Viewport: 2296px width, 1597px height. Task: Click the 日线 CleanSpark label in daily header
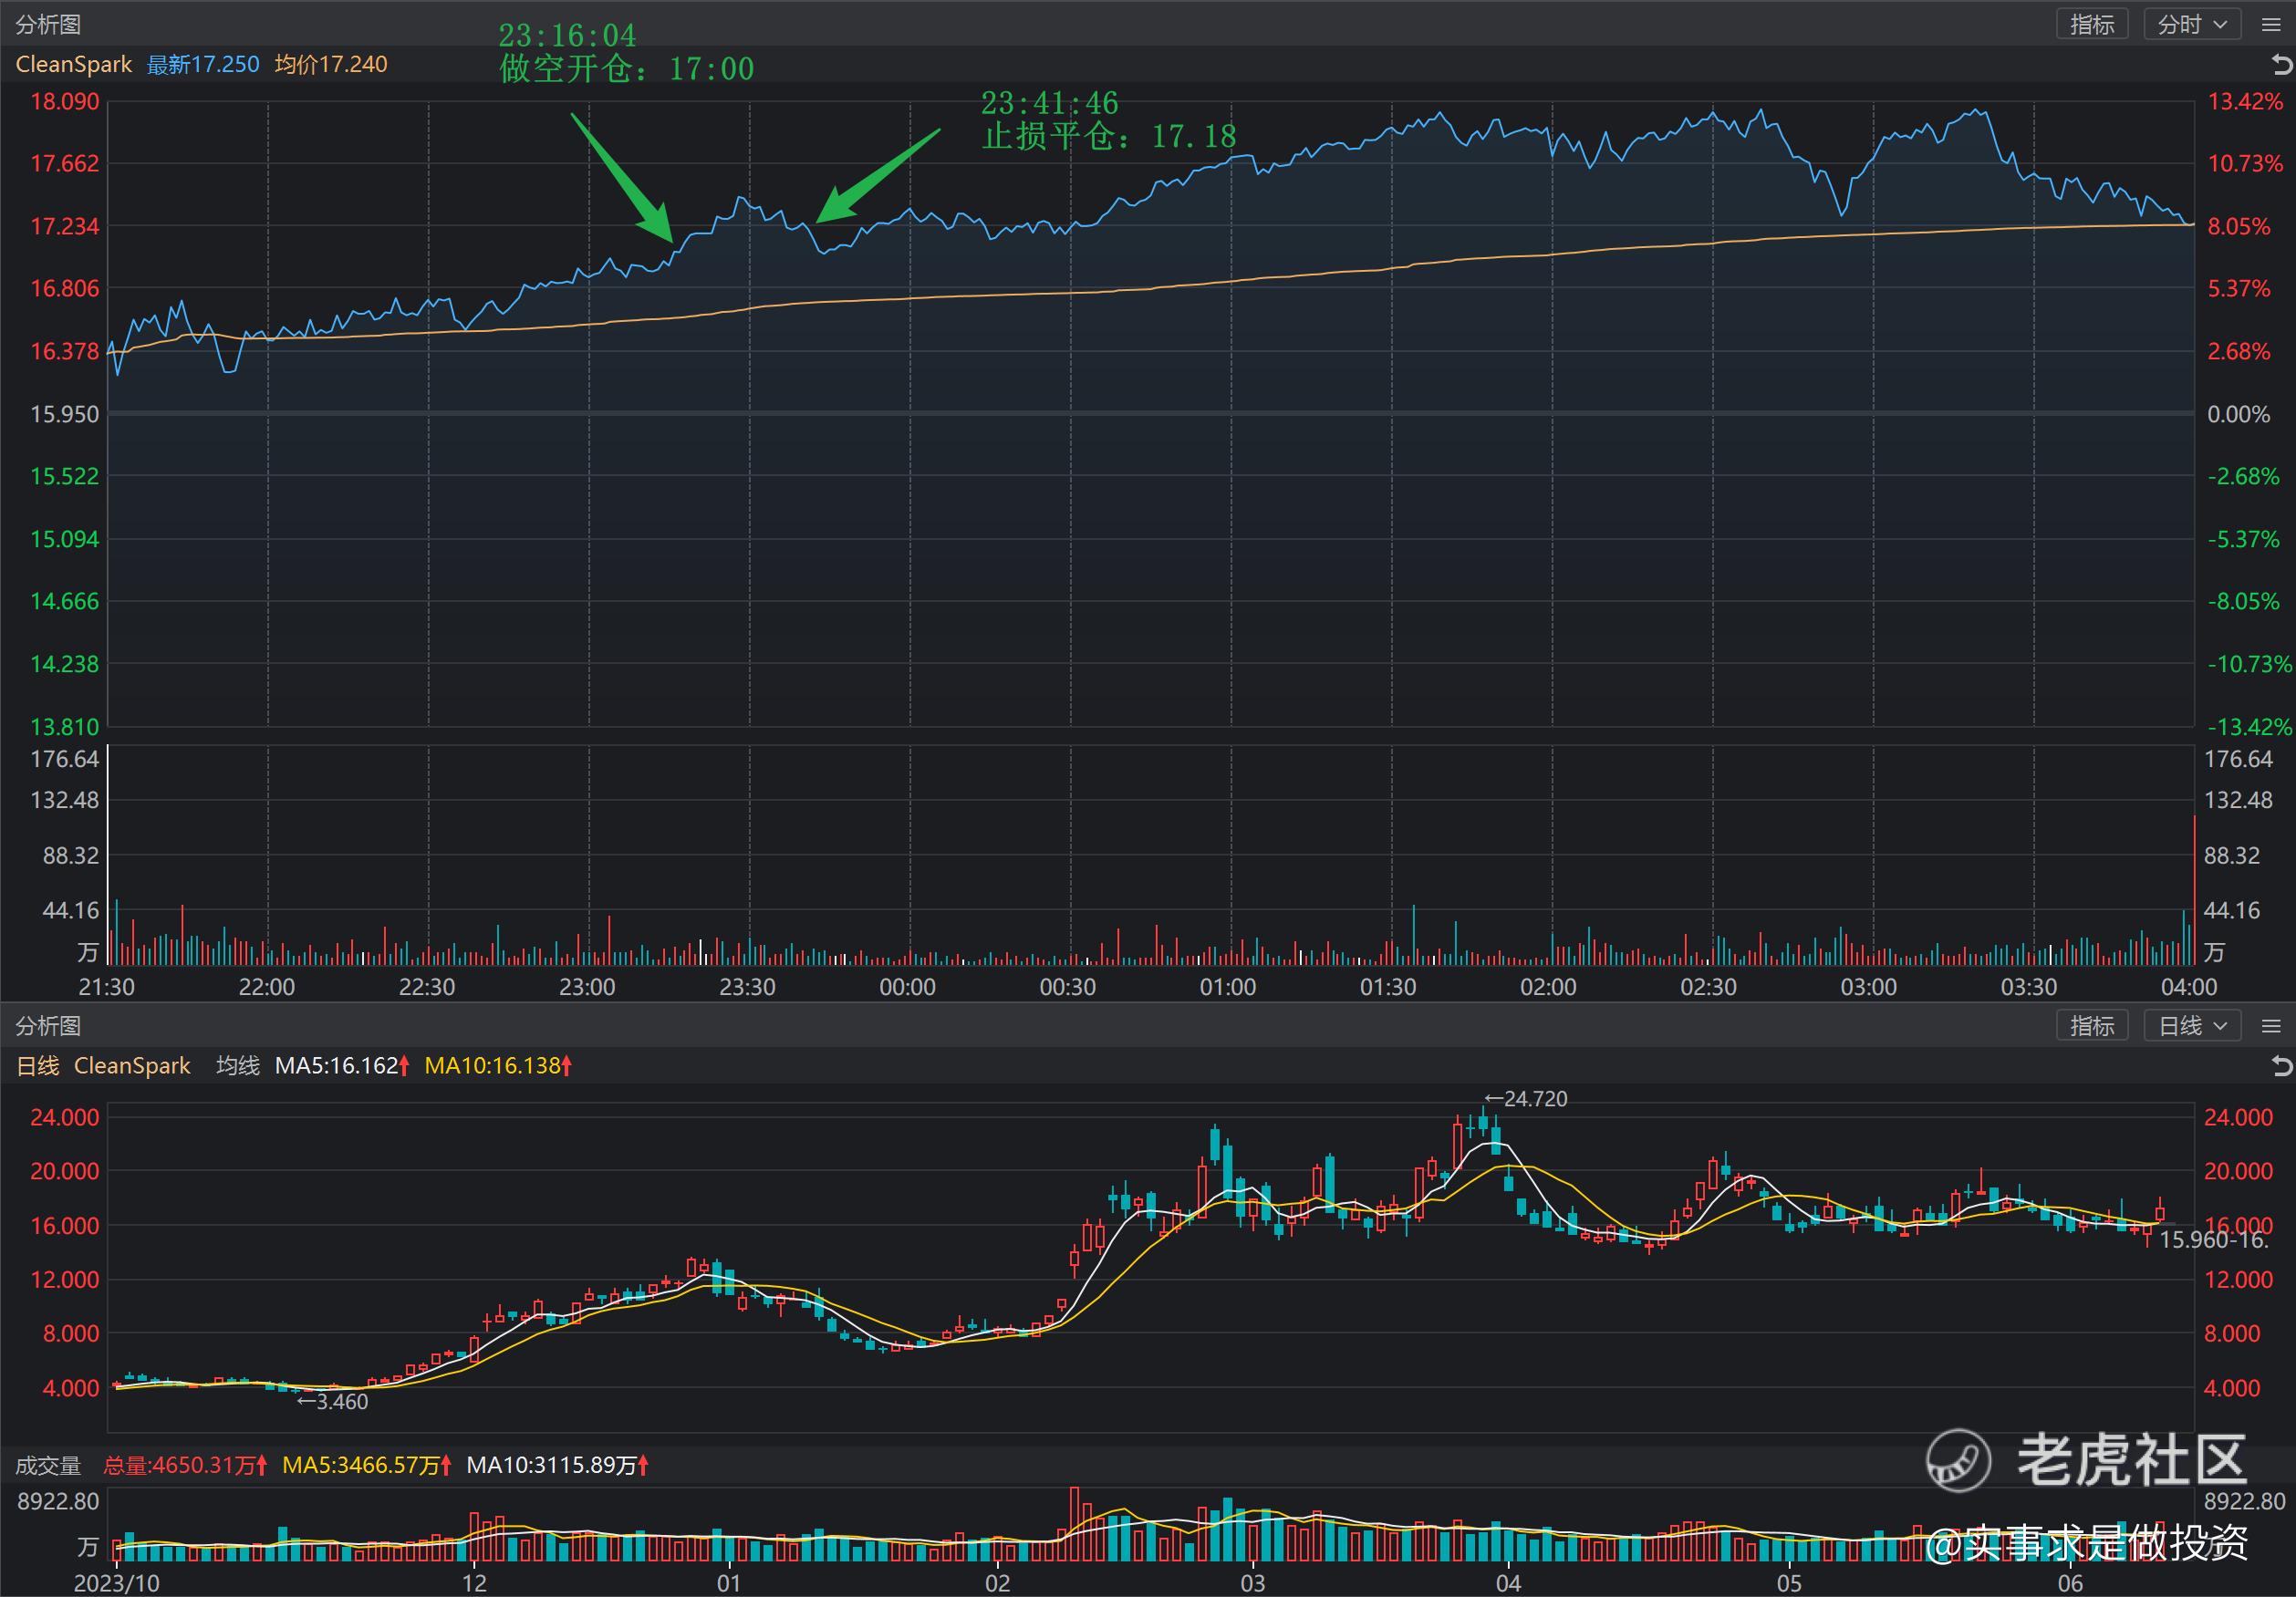[103, 1066]
